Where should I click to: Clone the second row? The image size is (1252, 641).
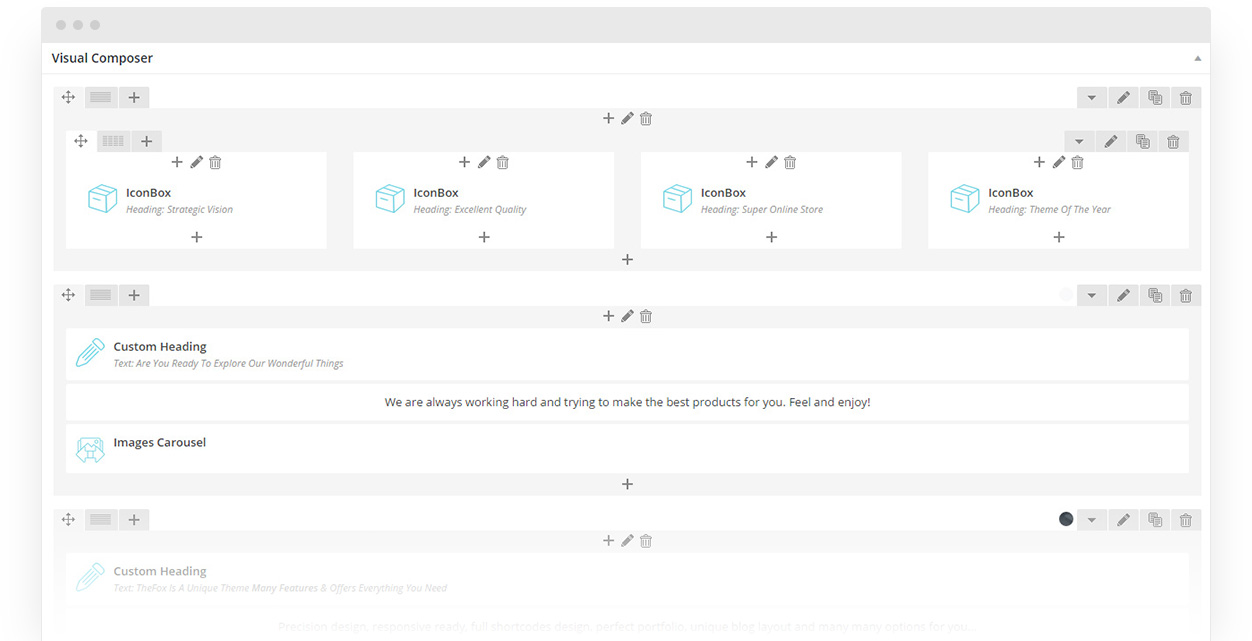[x=1155, y=296]
